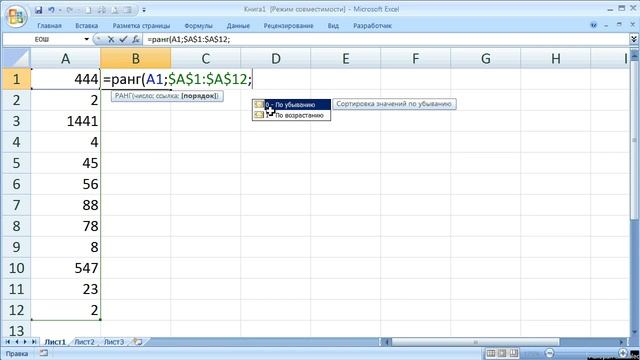Click the Excel Help question mark icon
The height and width of the screenshot is (360, 640).
point(593,25)
